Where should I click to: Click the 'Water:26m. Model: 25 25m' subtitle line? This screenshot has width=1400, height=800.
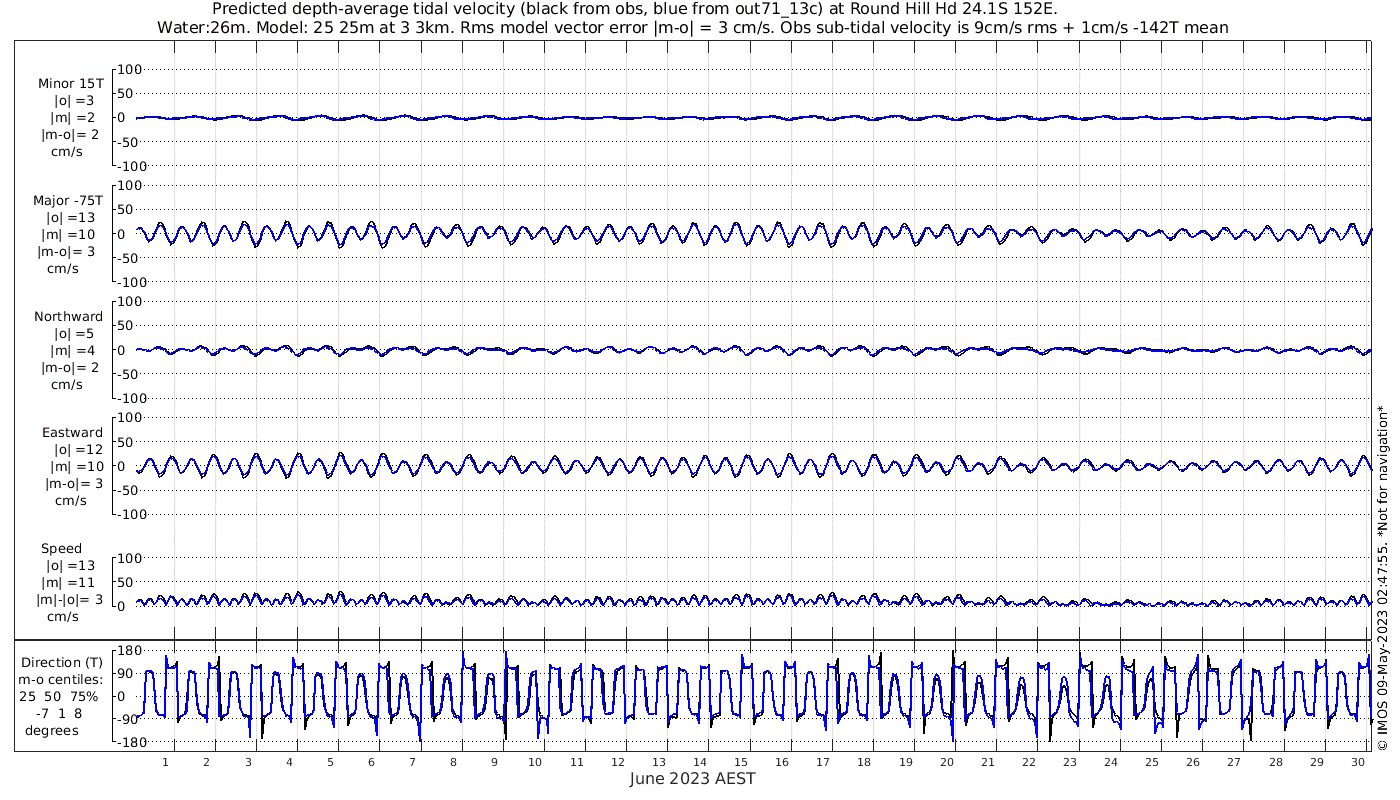coord(692,27)
